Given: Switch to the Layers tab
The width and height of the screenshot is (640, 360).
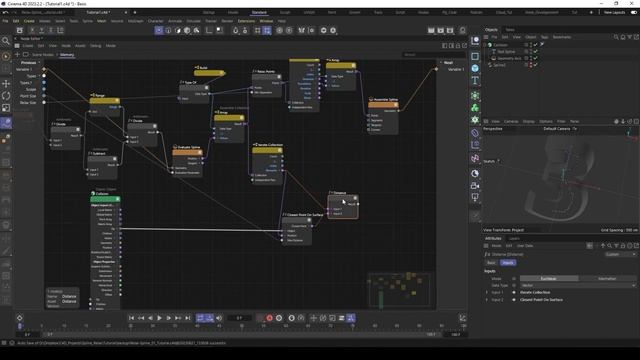Looking at the screenshot, I should (514, 238).
